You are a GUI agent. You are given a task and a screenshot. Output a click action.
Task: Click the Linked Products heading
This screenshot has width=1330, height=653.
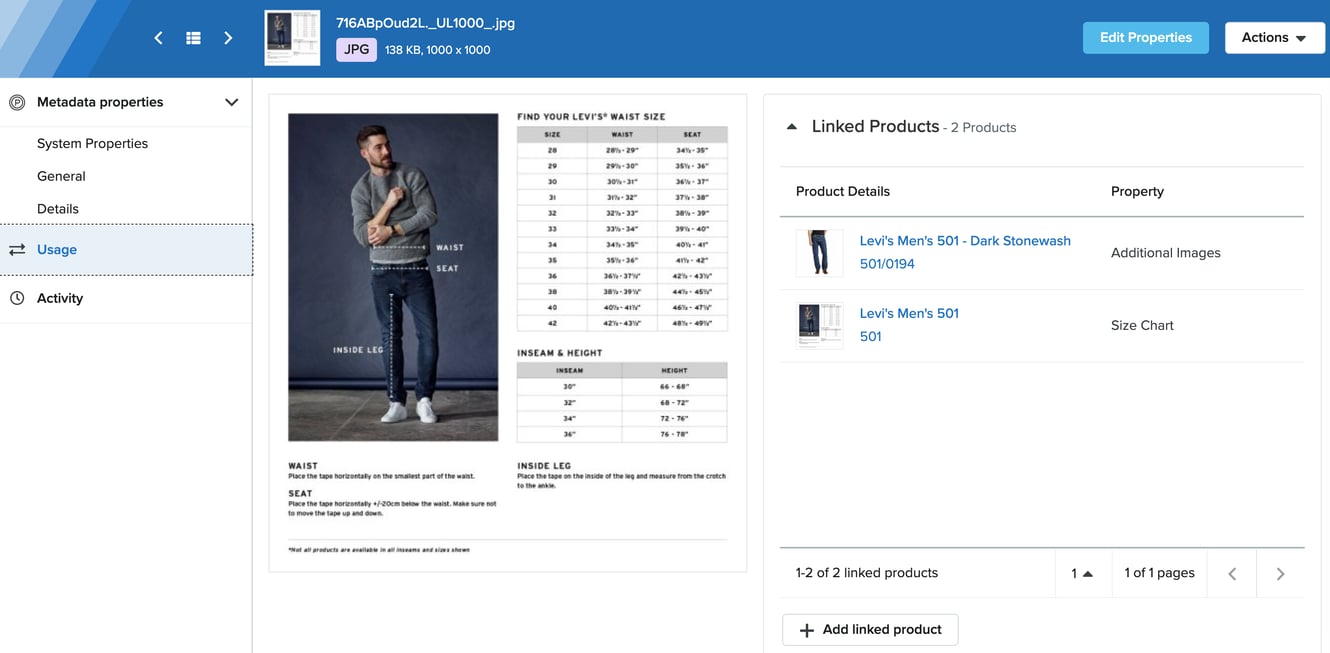876,126
